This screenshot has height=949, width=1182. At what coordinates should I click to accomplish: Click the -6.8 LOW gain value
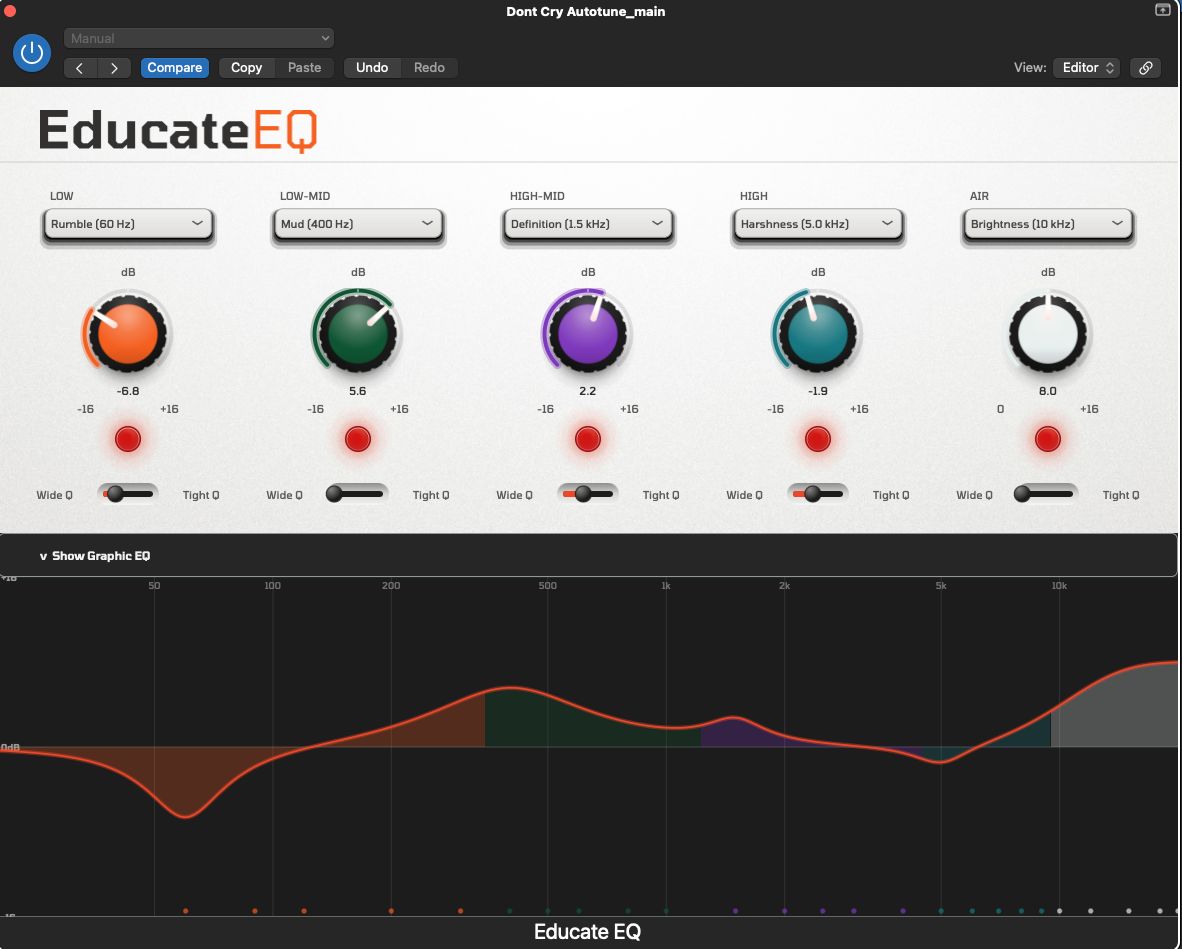[x=128, y=391]
